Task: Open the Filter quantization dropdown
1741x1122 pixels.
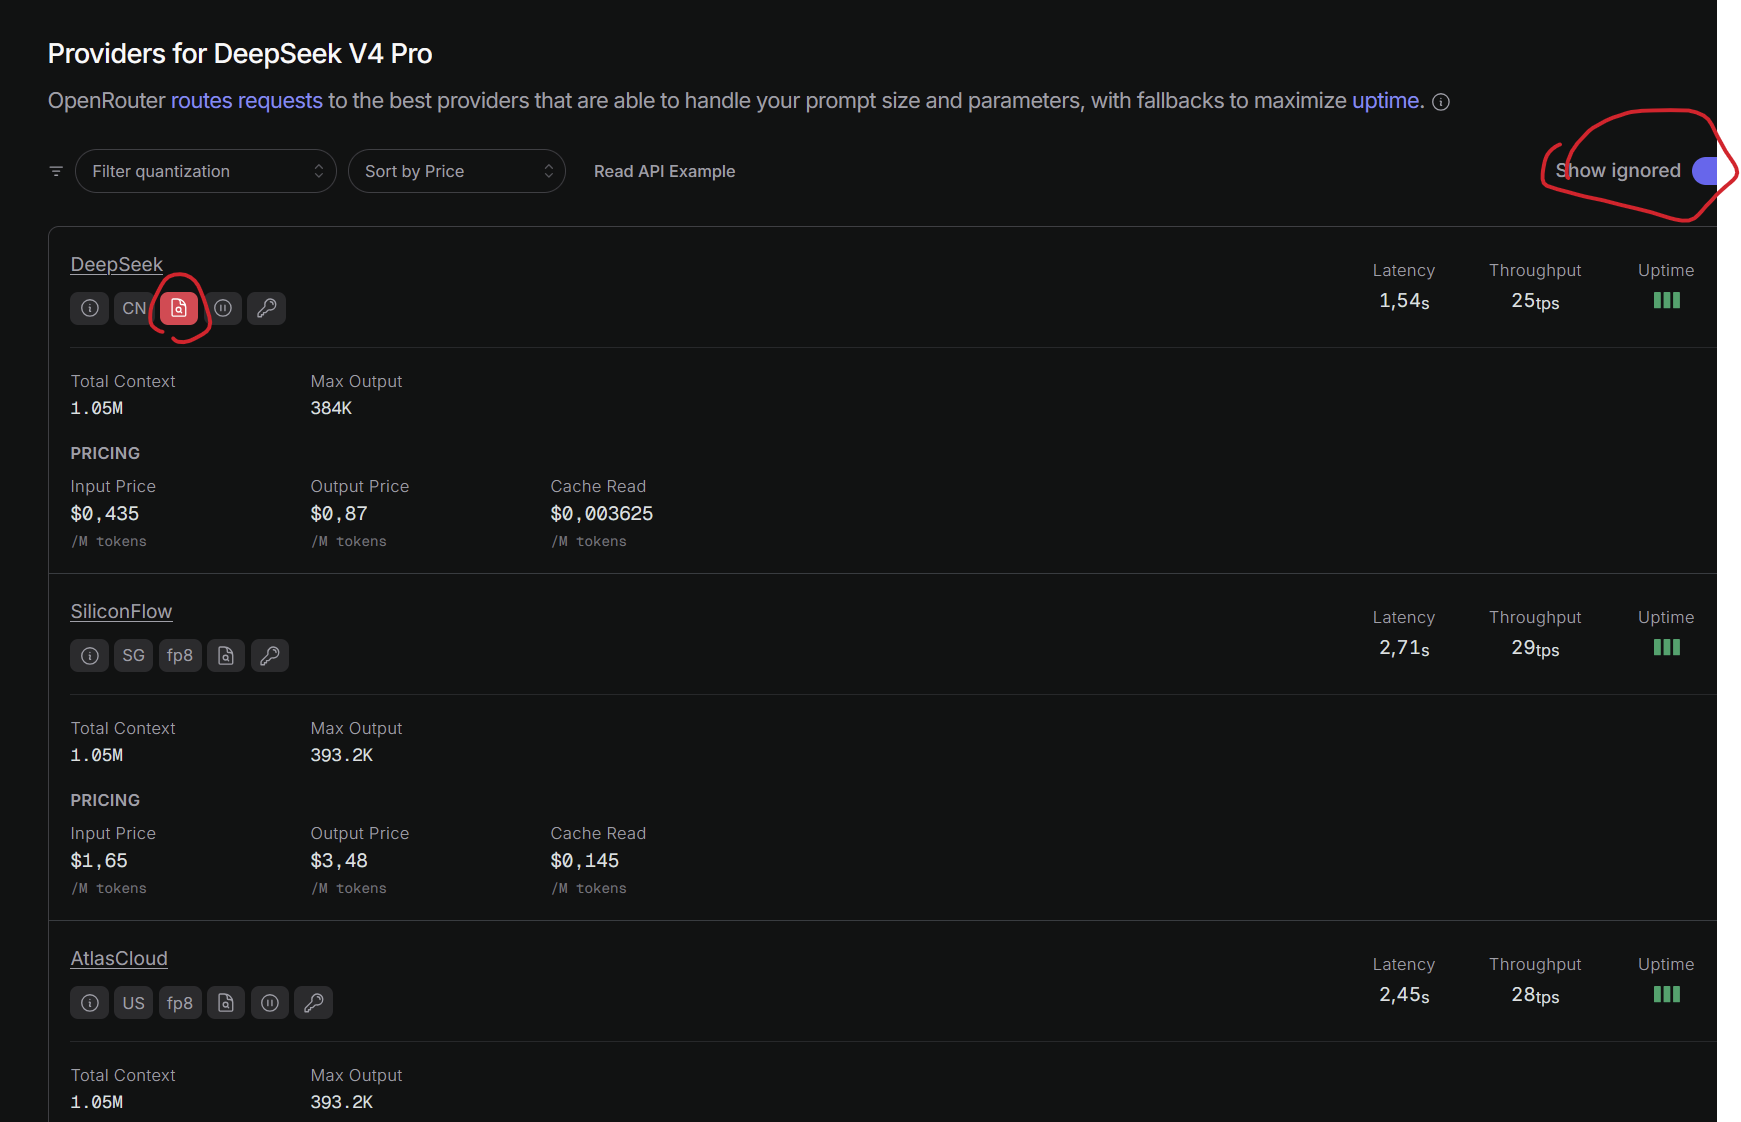Action: pos(206,171)
